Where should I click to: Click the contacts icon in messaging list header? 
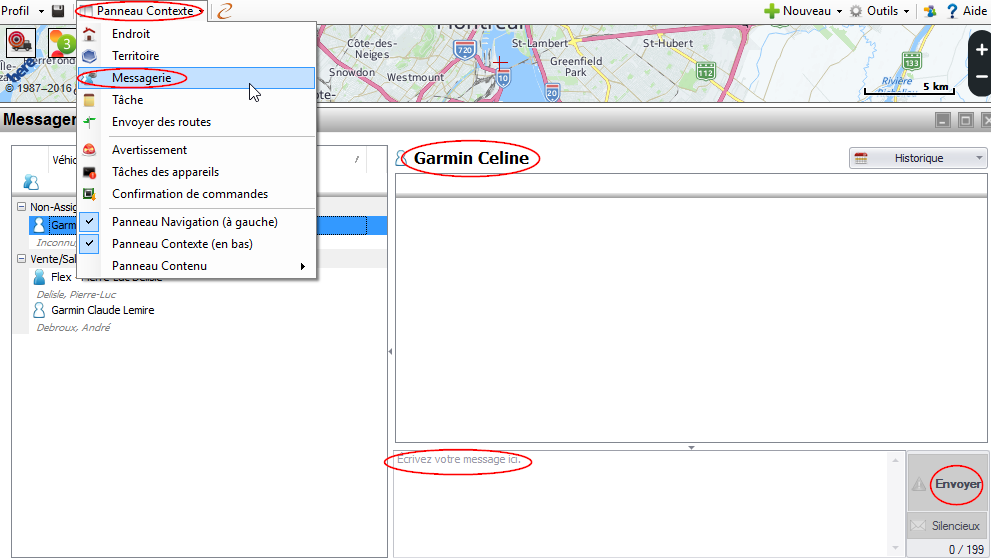pos(31,181)
